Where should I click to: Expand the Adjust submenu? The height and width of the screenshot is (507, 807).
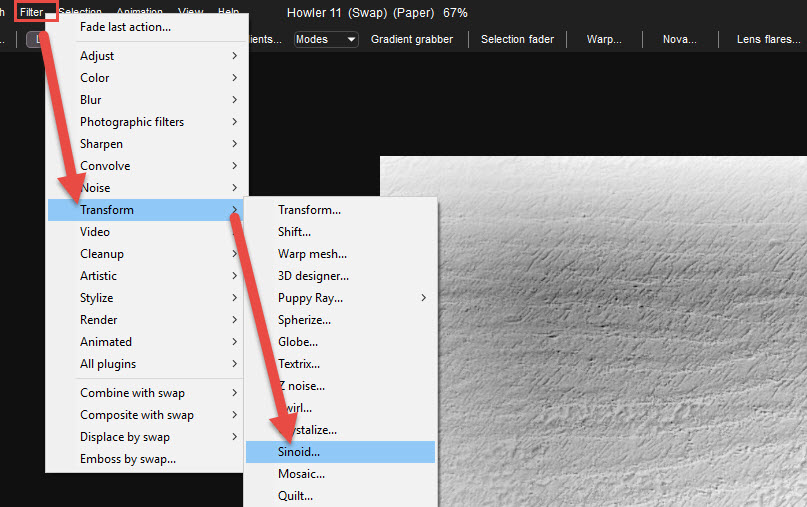pos(97,56)
